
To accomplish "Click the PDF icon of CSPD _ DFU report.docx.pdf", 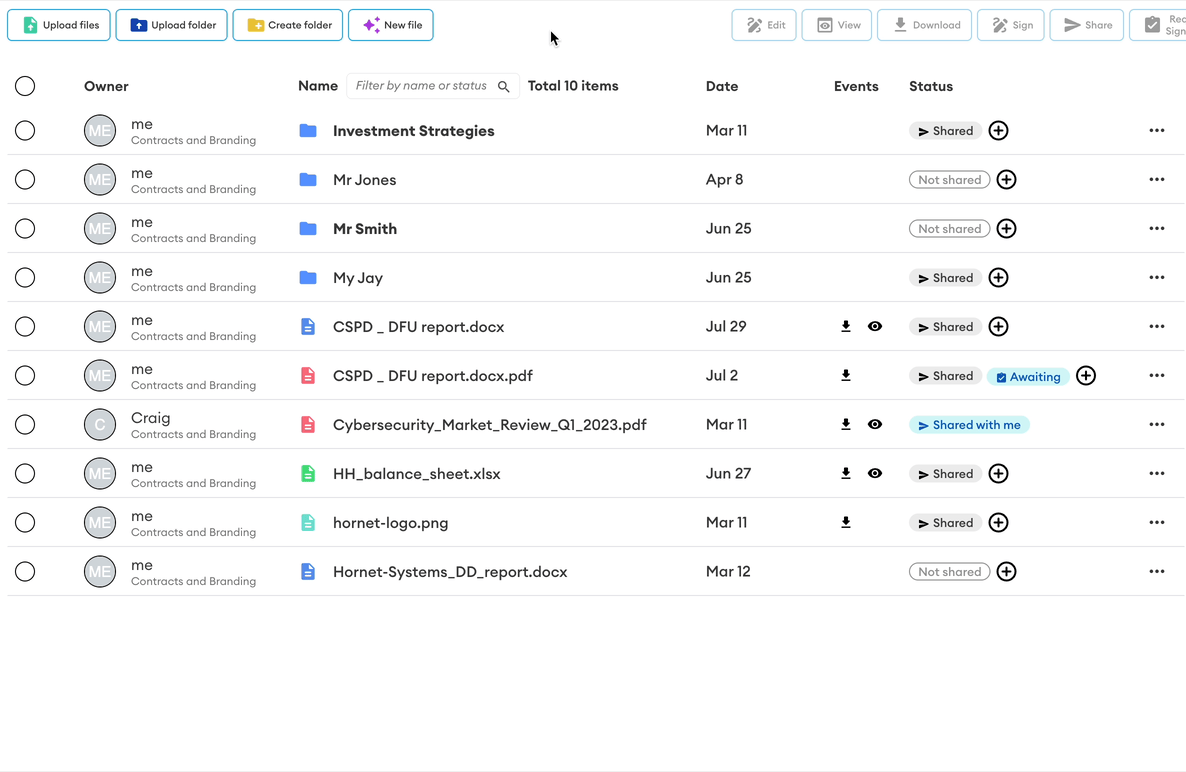I will tap(308, 376).
